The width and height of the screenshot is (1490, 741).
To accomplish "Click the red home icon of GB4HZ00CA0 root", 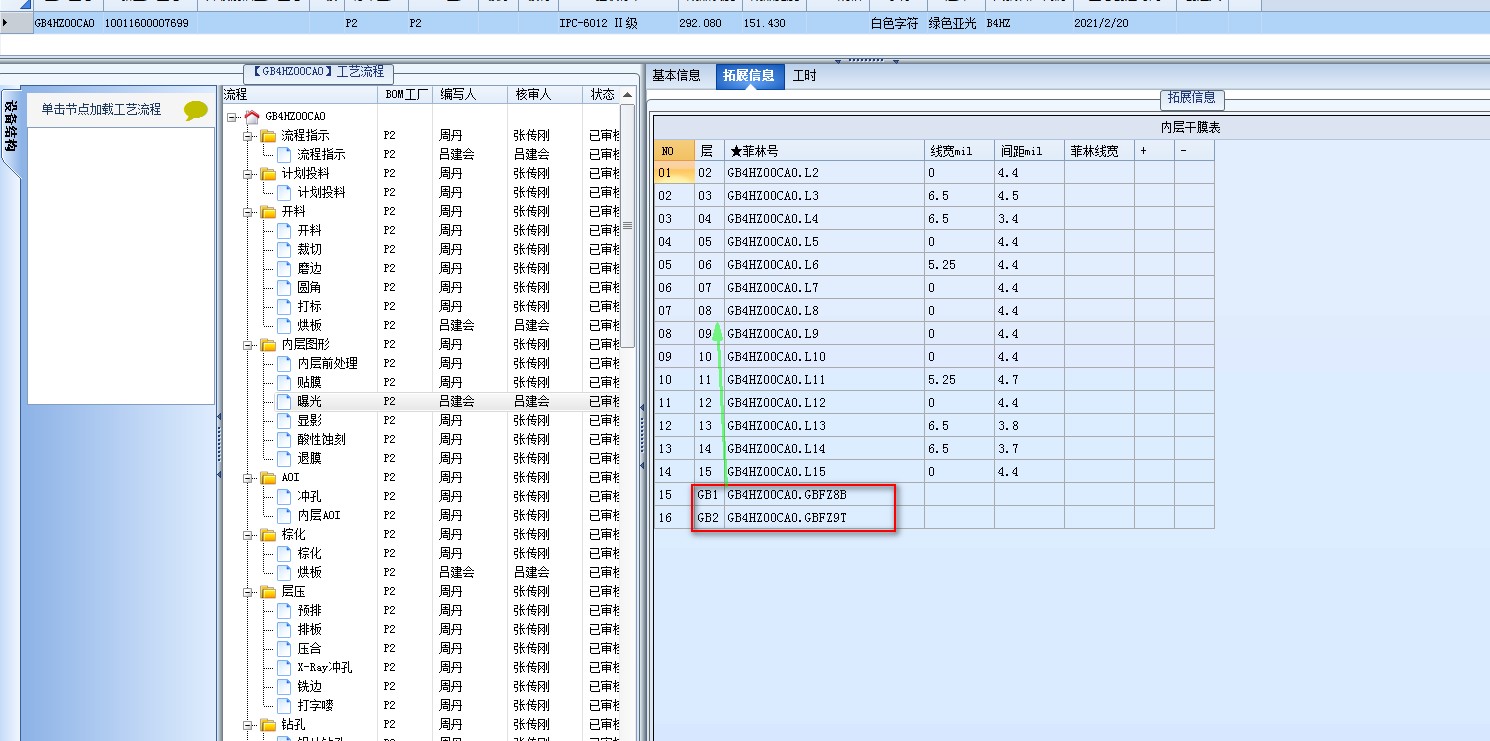I will [x=252, y=117].
